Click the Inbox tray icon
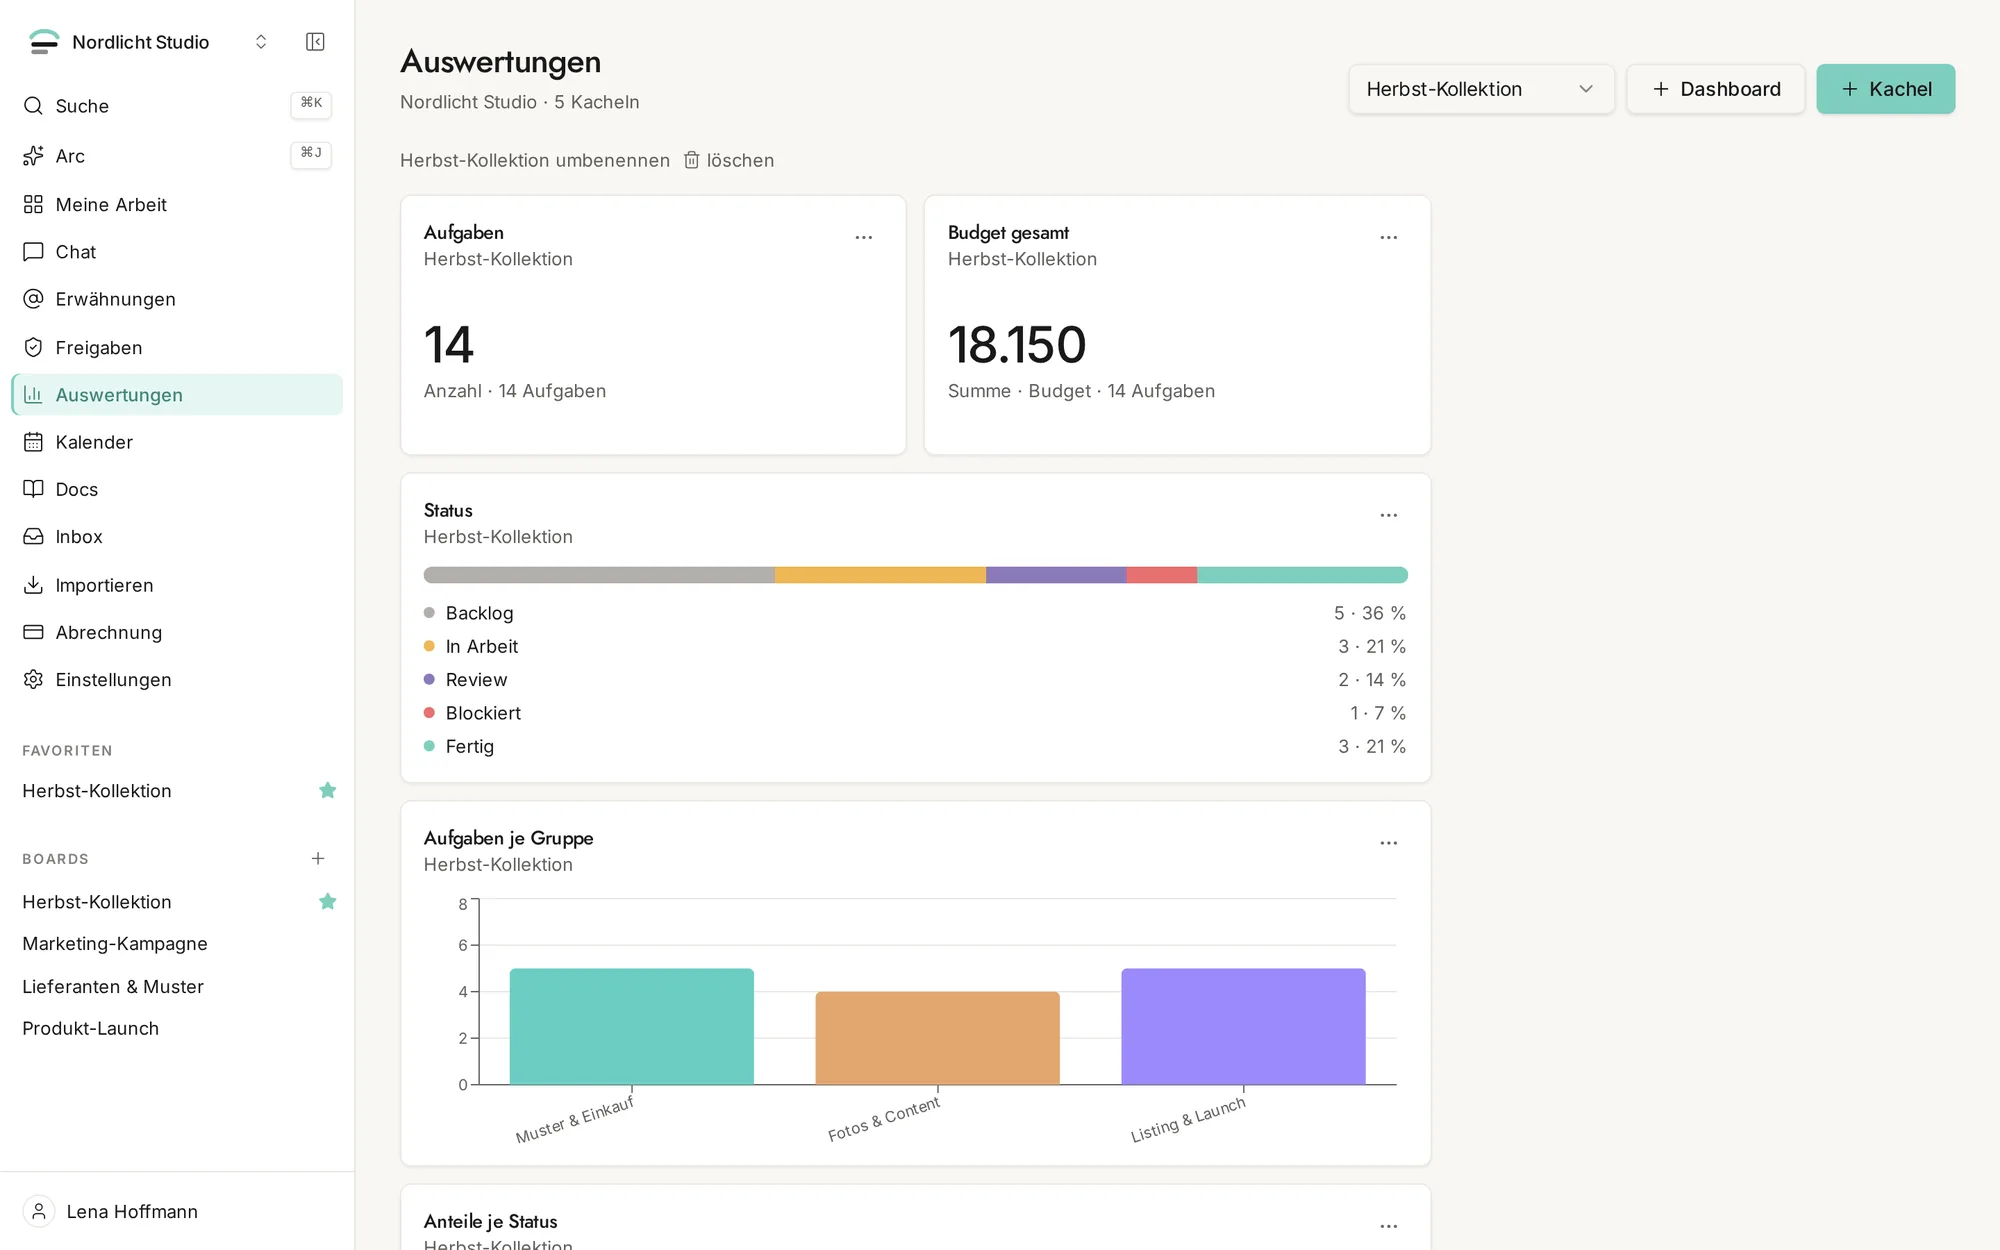 pyautogui.click(x=33, y=537)
